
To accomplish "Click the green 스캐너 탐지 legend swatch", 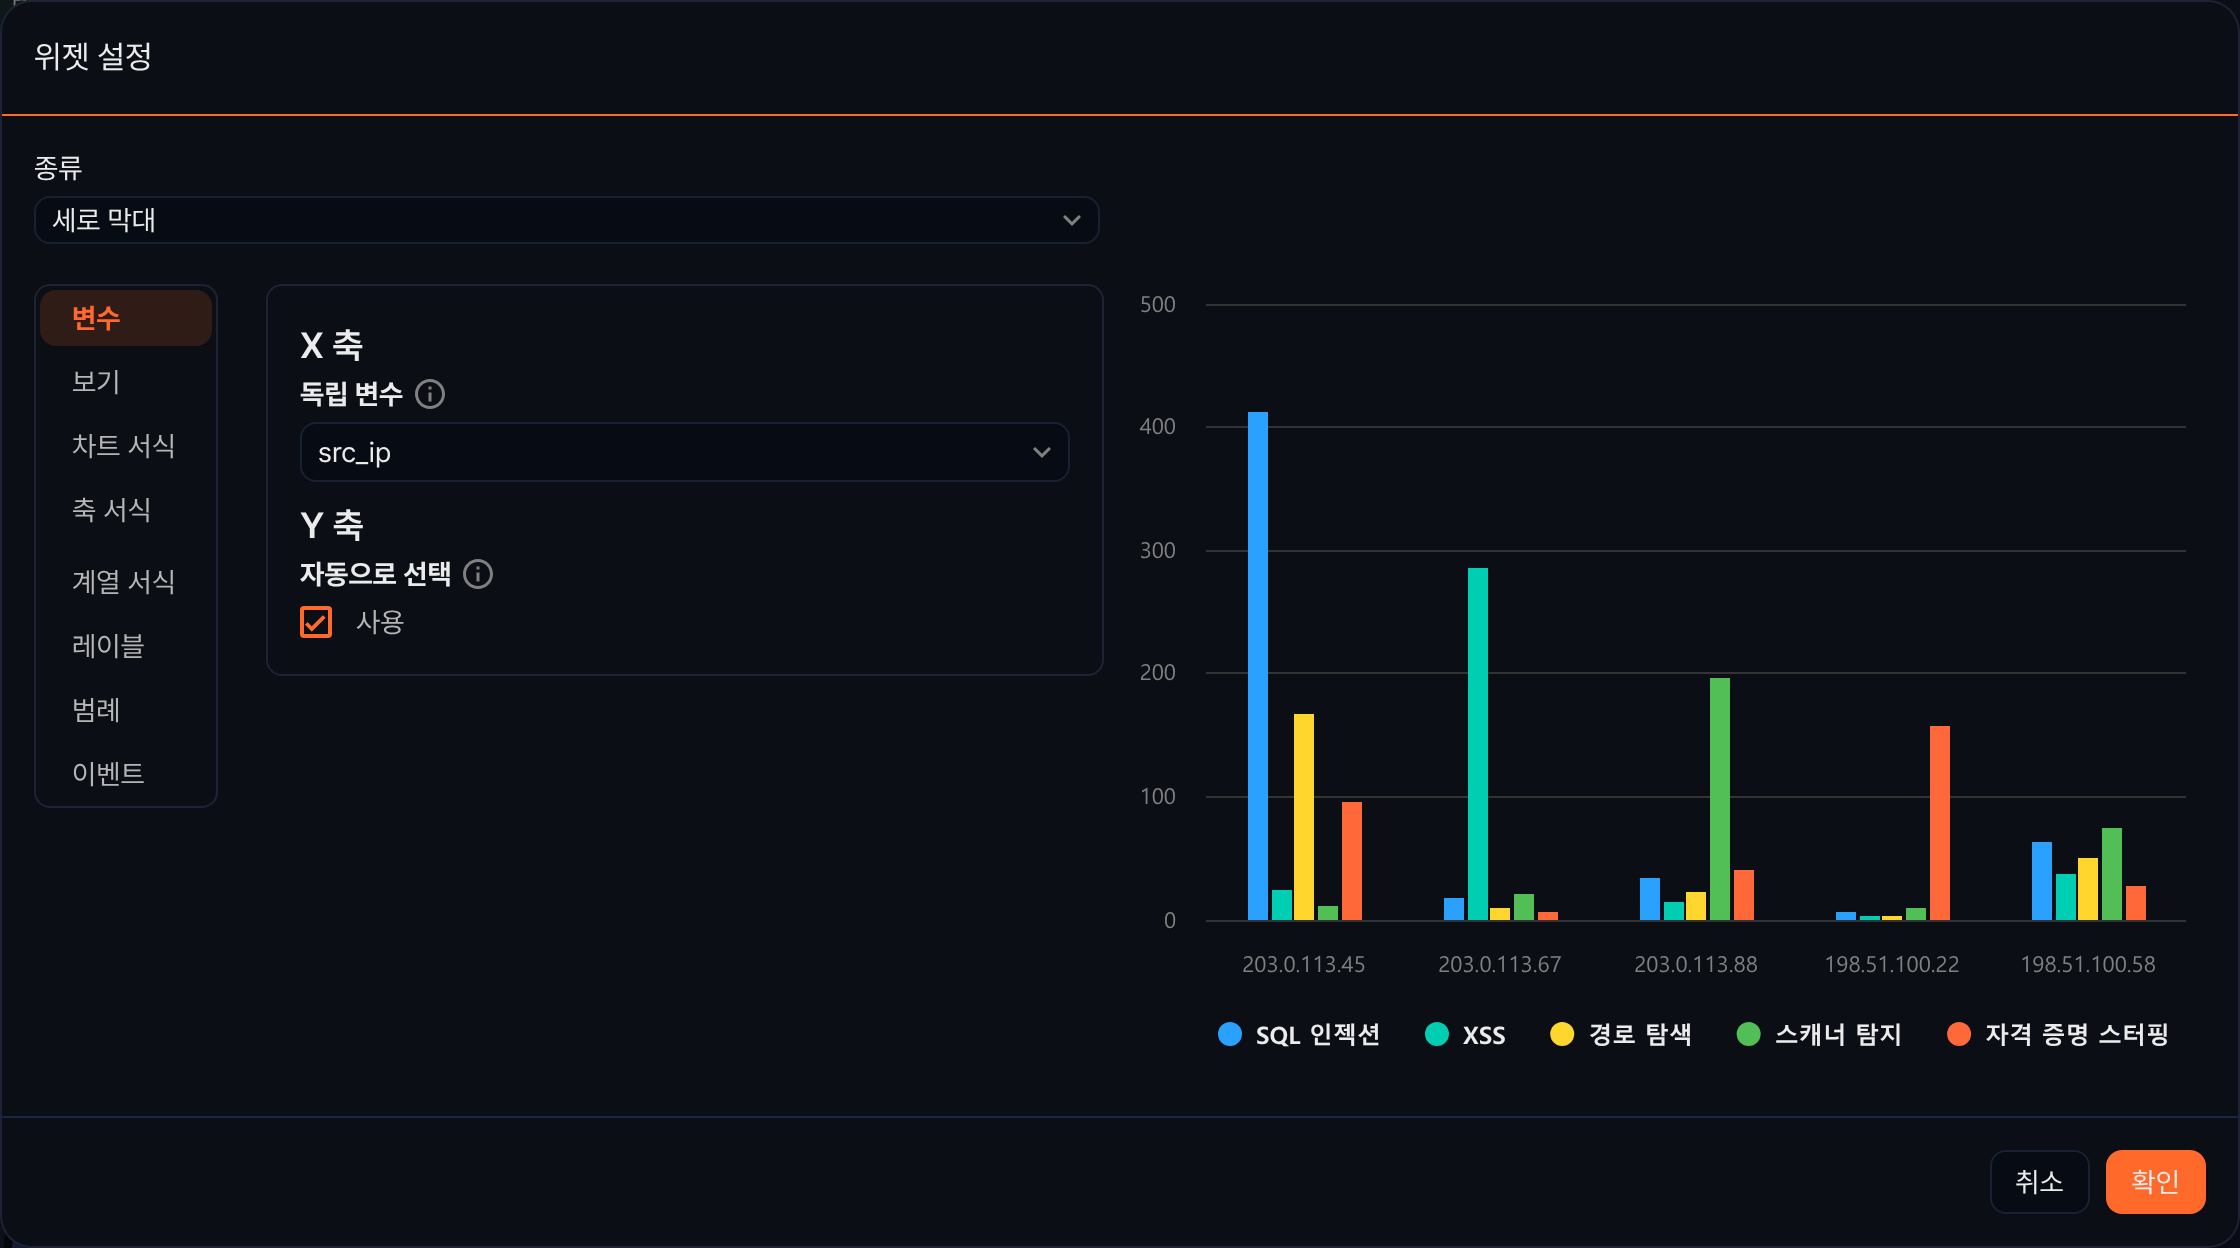I will point(1749,1034).
